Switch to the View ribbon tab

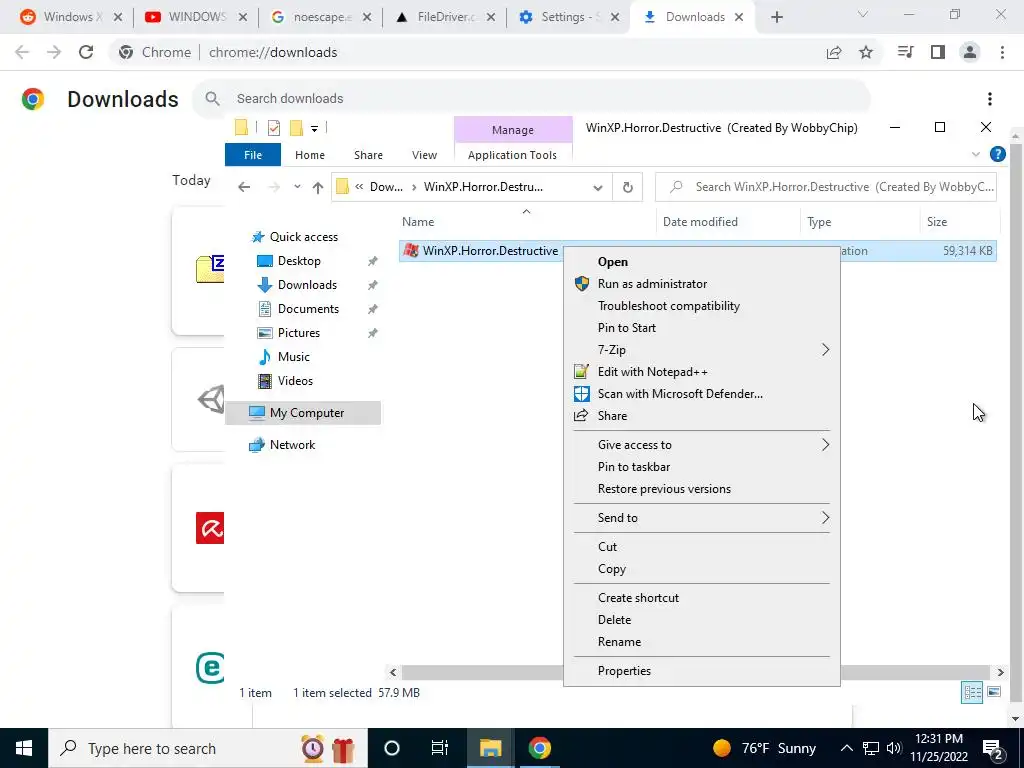click(x=424, y=155)
